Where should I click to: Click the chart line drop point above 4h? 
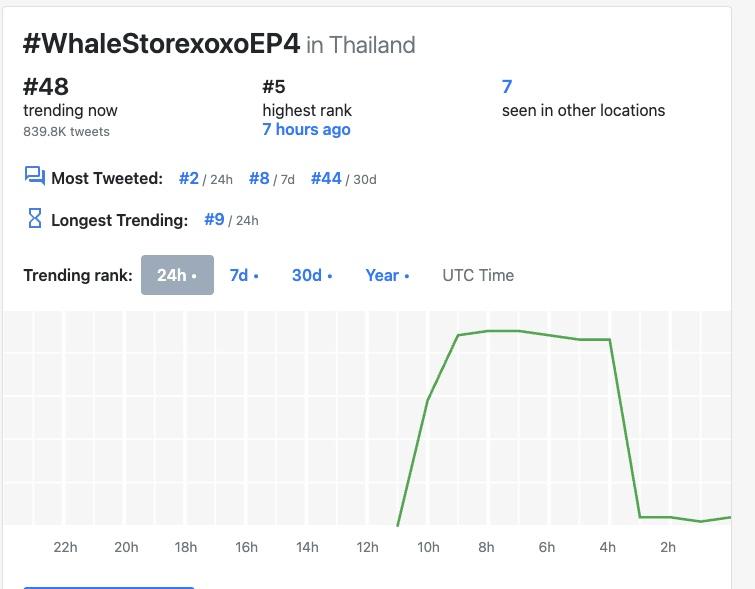(610, 340)
